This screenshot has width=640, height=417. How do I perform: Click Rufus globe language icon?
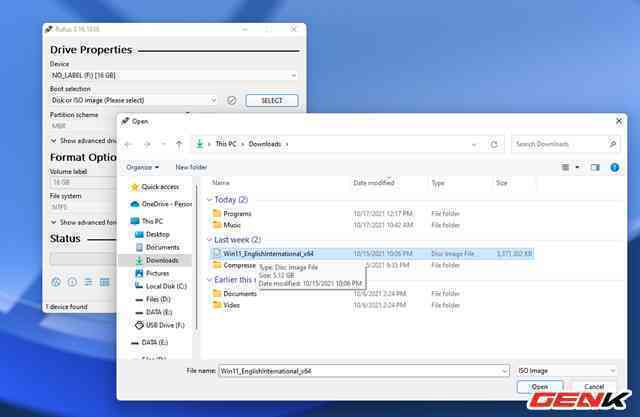(x=56, y=282)
